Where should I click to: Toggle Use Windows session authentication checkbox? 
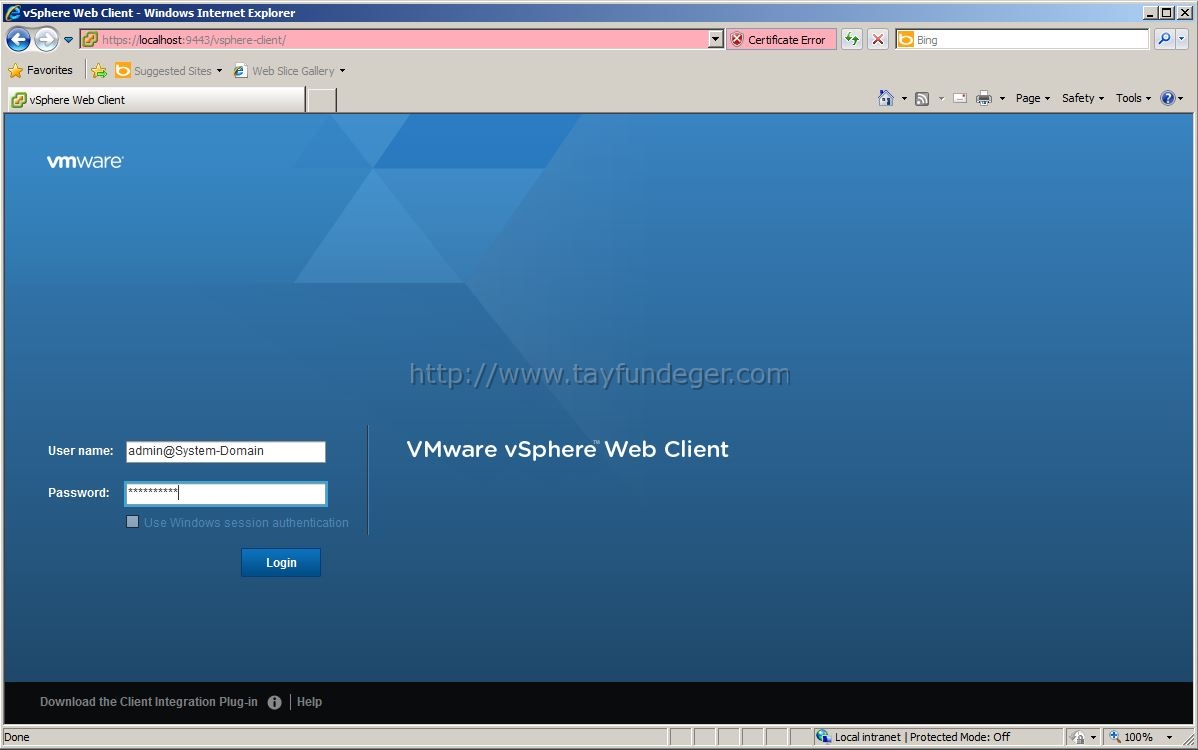click(132, 522)
